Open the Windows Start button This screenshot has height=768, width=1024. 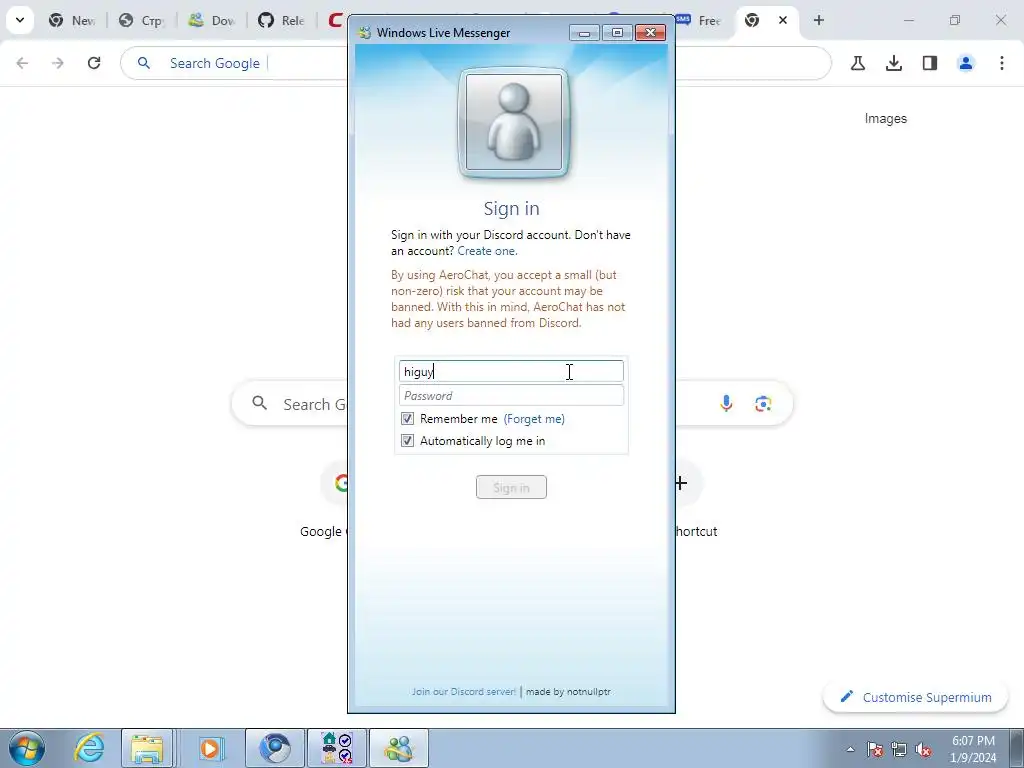pos(27,748)
